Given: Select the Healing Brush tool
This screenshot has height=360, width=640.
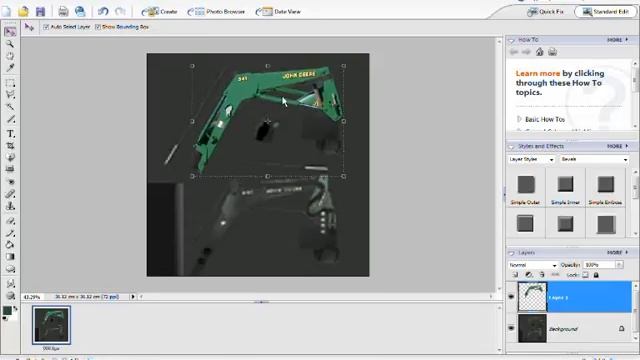Looking at the screenshot, I should pos(10,194).
